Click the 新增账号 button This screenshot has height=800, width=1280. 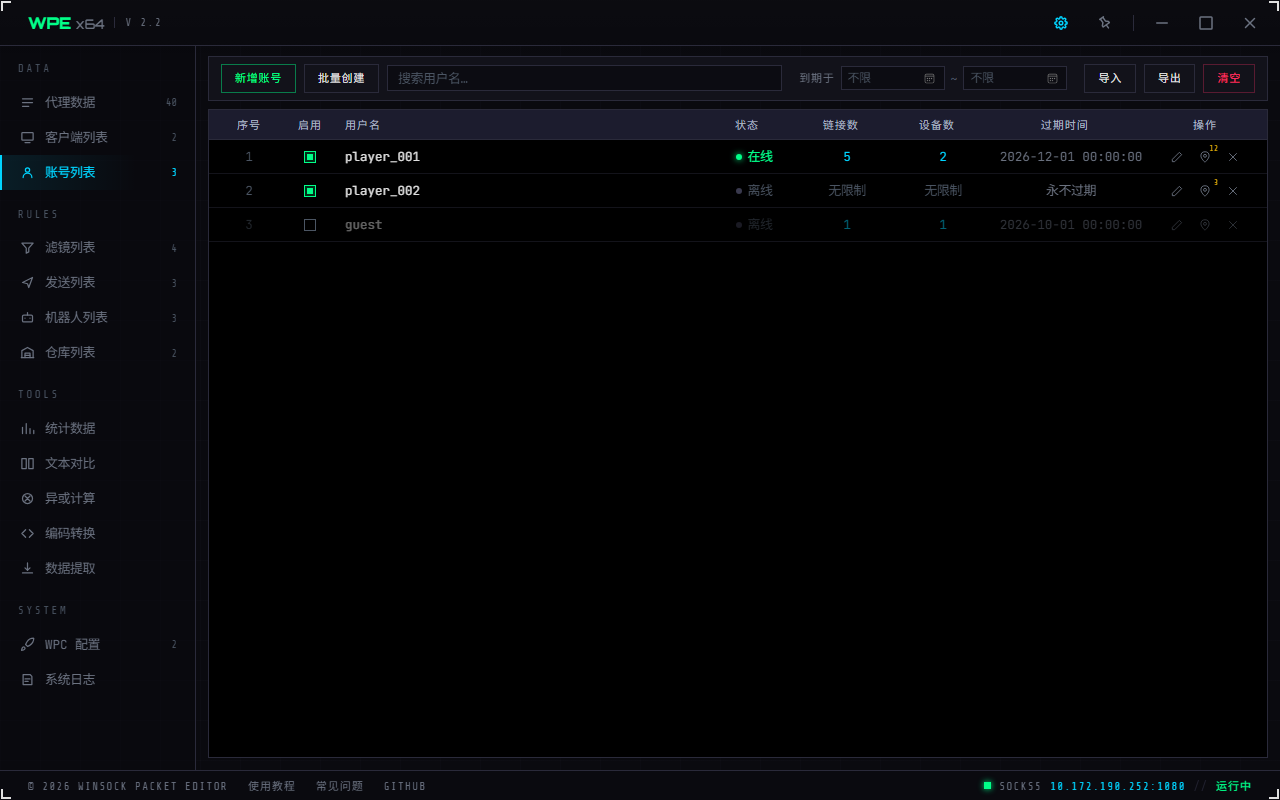point(258,78)
